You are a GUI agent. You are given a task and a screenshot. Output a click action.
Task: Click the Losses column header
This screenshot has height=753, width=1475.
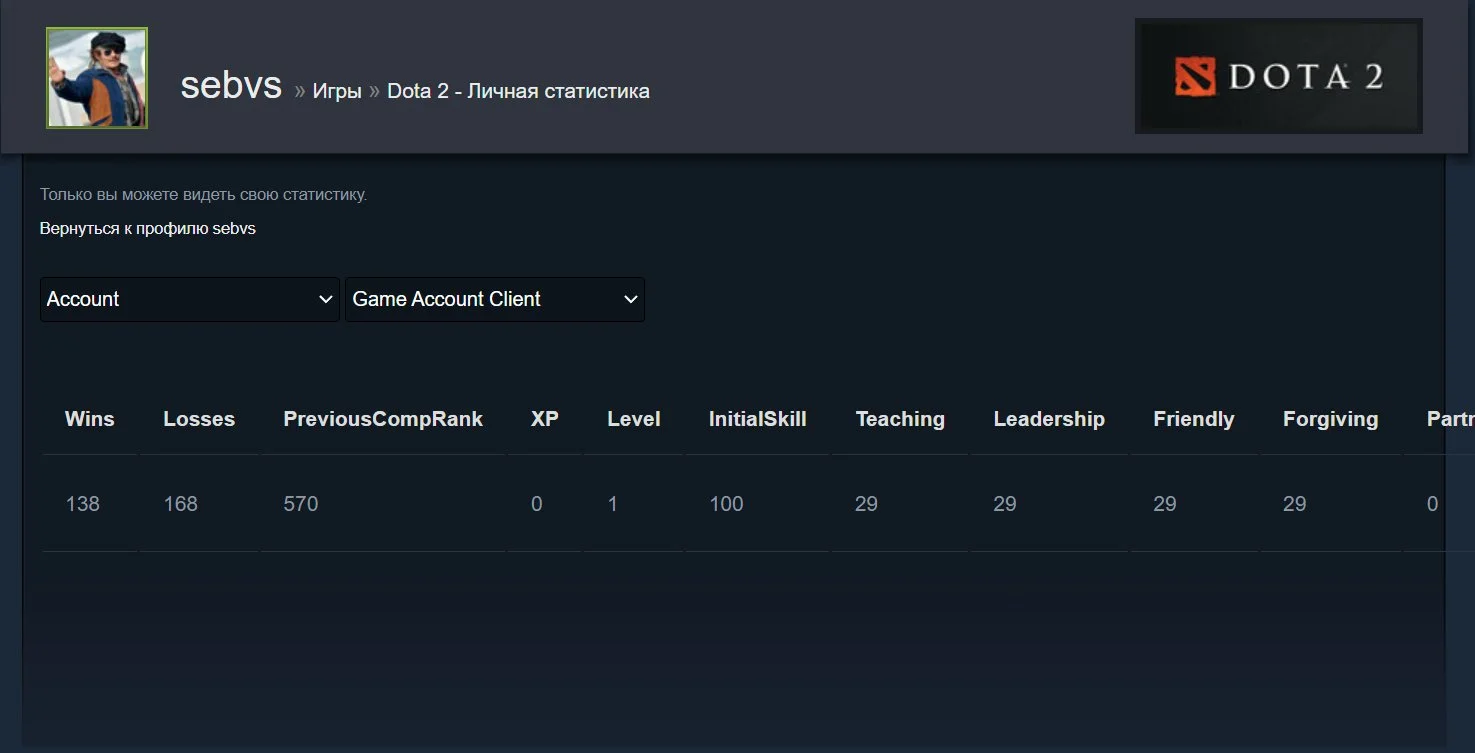[x=199, y=419]
